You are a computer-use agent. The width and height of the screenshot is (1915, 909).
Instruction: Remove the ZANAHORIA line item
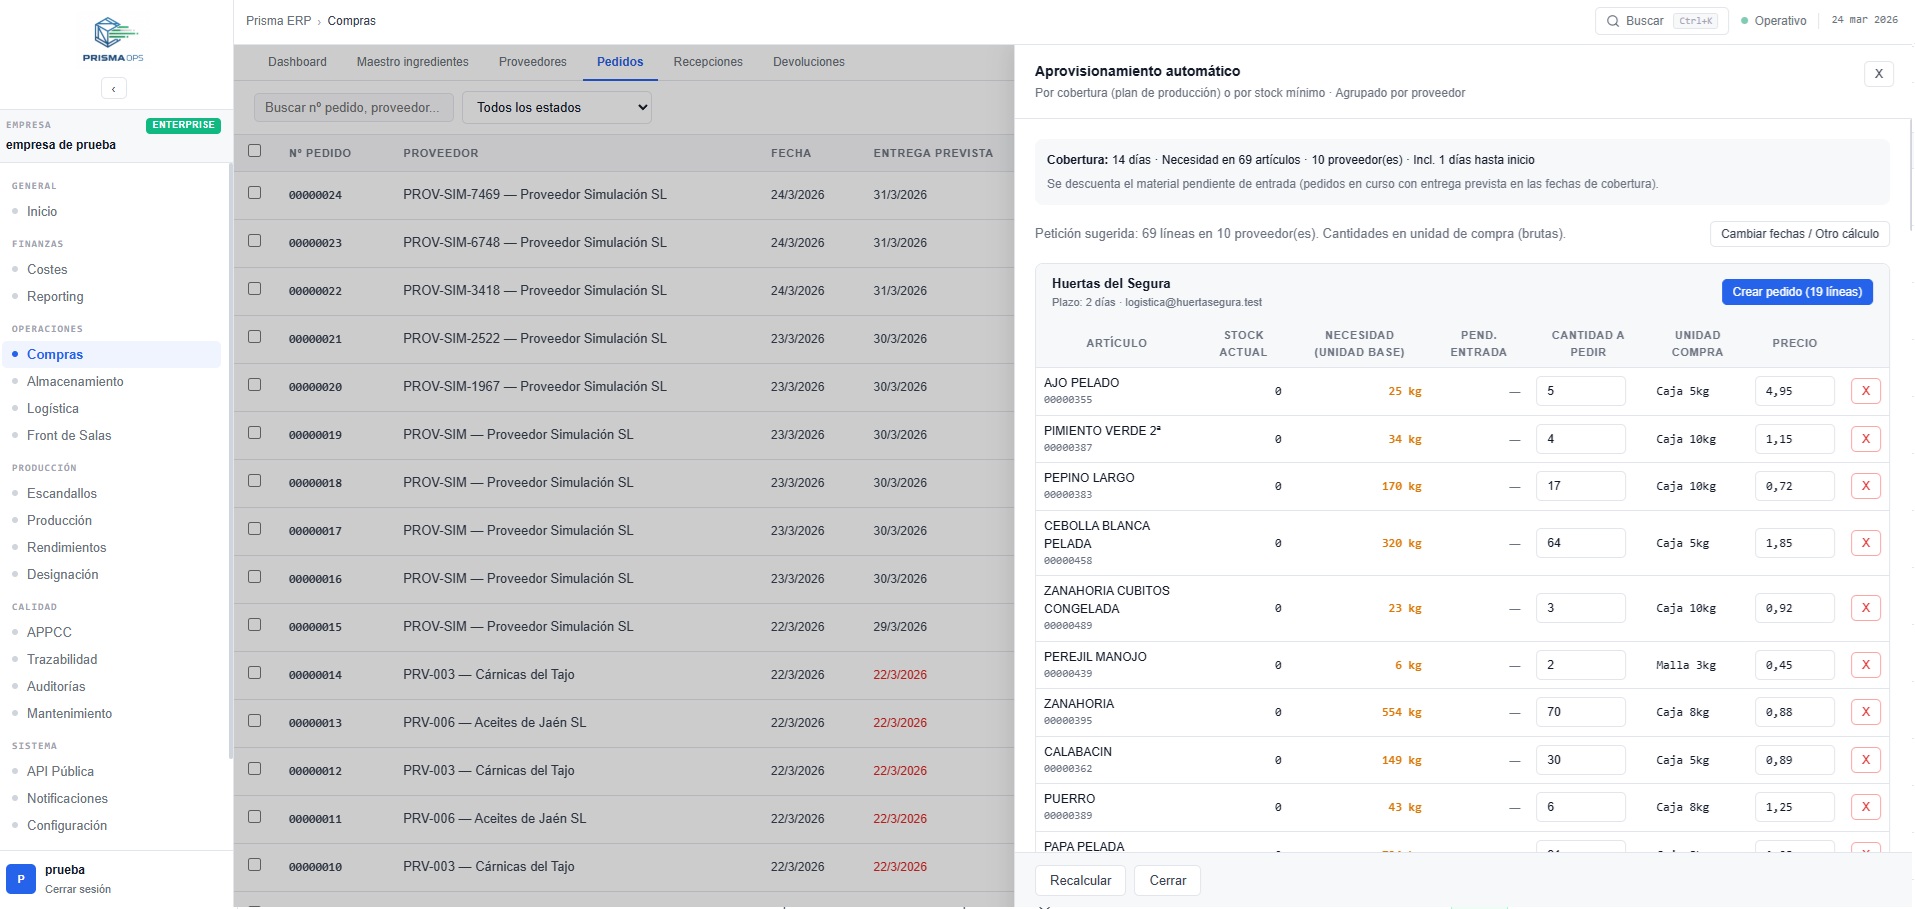pos(1865,712)
